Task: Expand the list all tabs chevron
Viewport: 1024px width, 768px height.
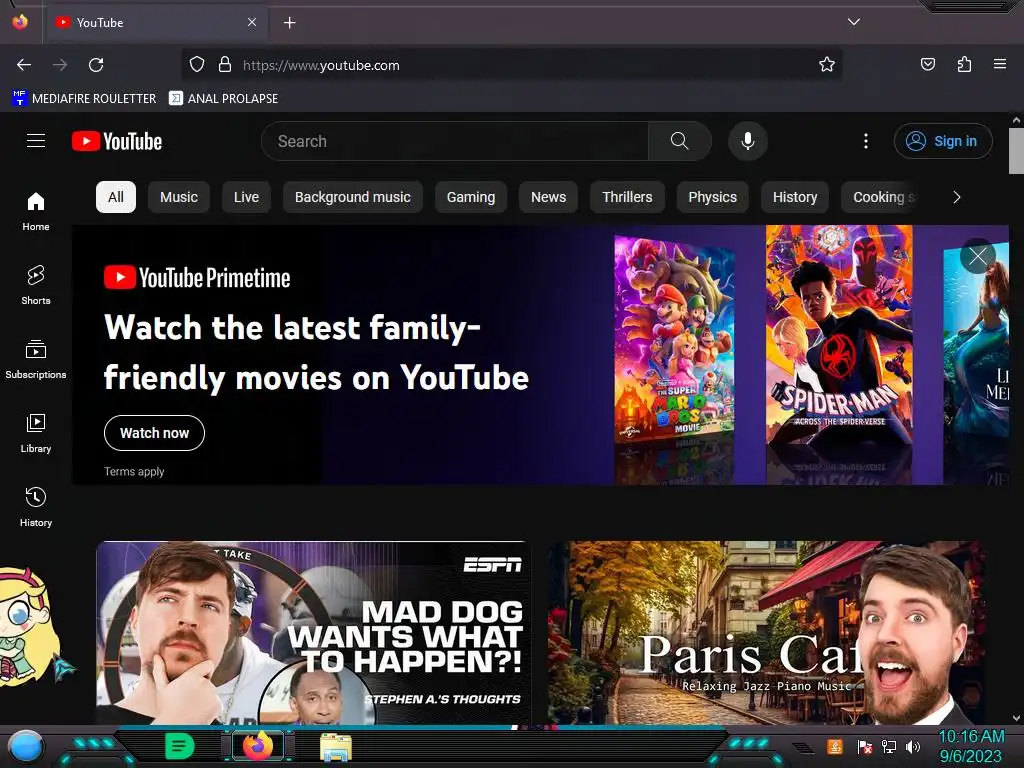Action: click(854, 22)
